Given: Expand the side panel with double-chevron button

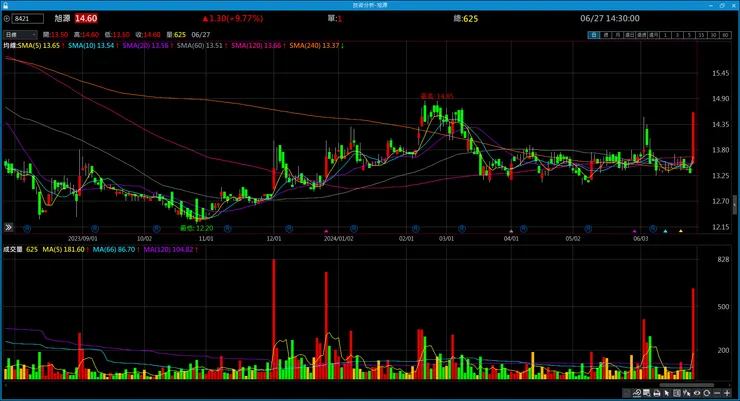Looking at the screenshot, I should tap(8, 227).
